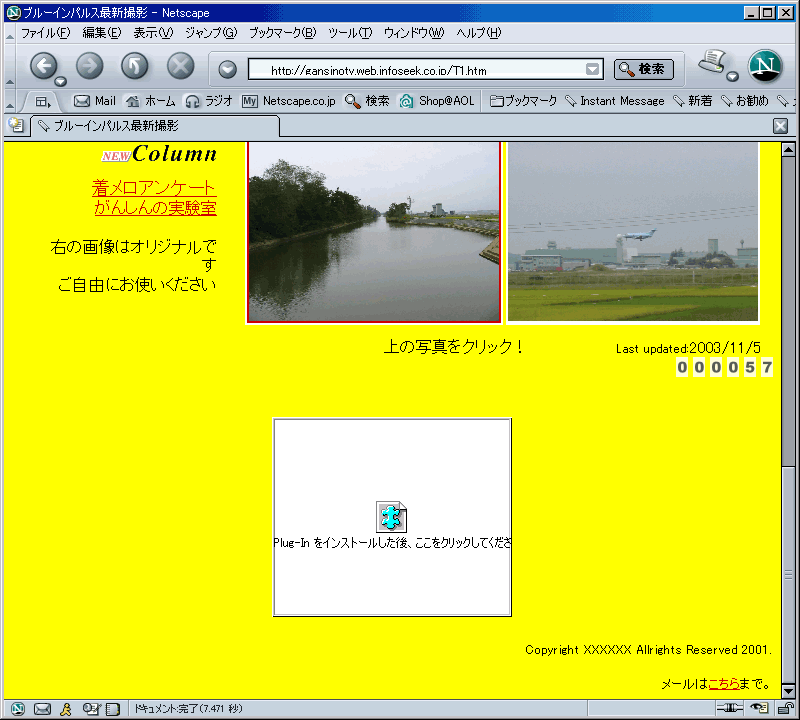Click the plug-in puzzle piece icon
Screen dimensions: 800x720
tap(391, 517)
